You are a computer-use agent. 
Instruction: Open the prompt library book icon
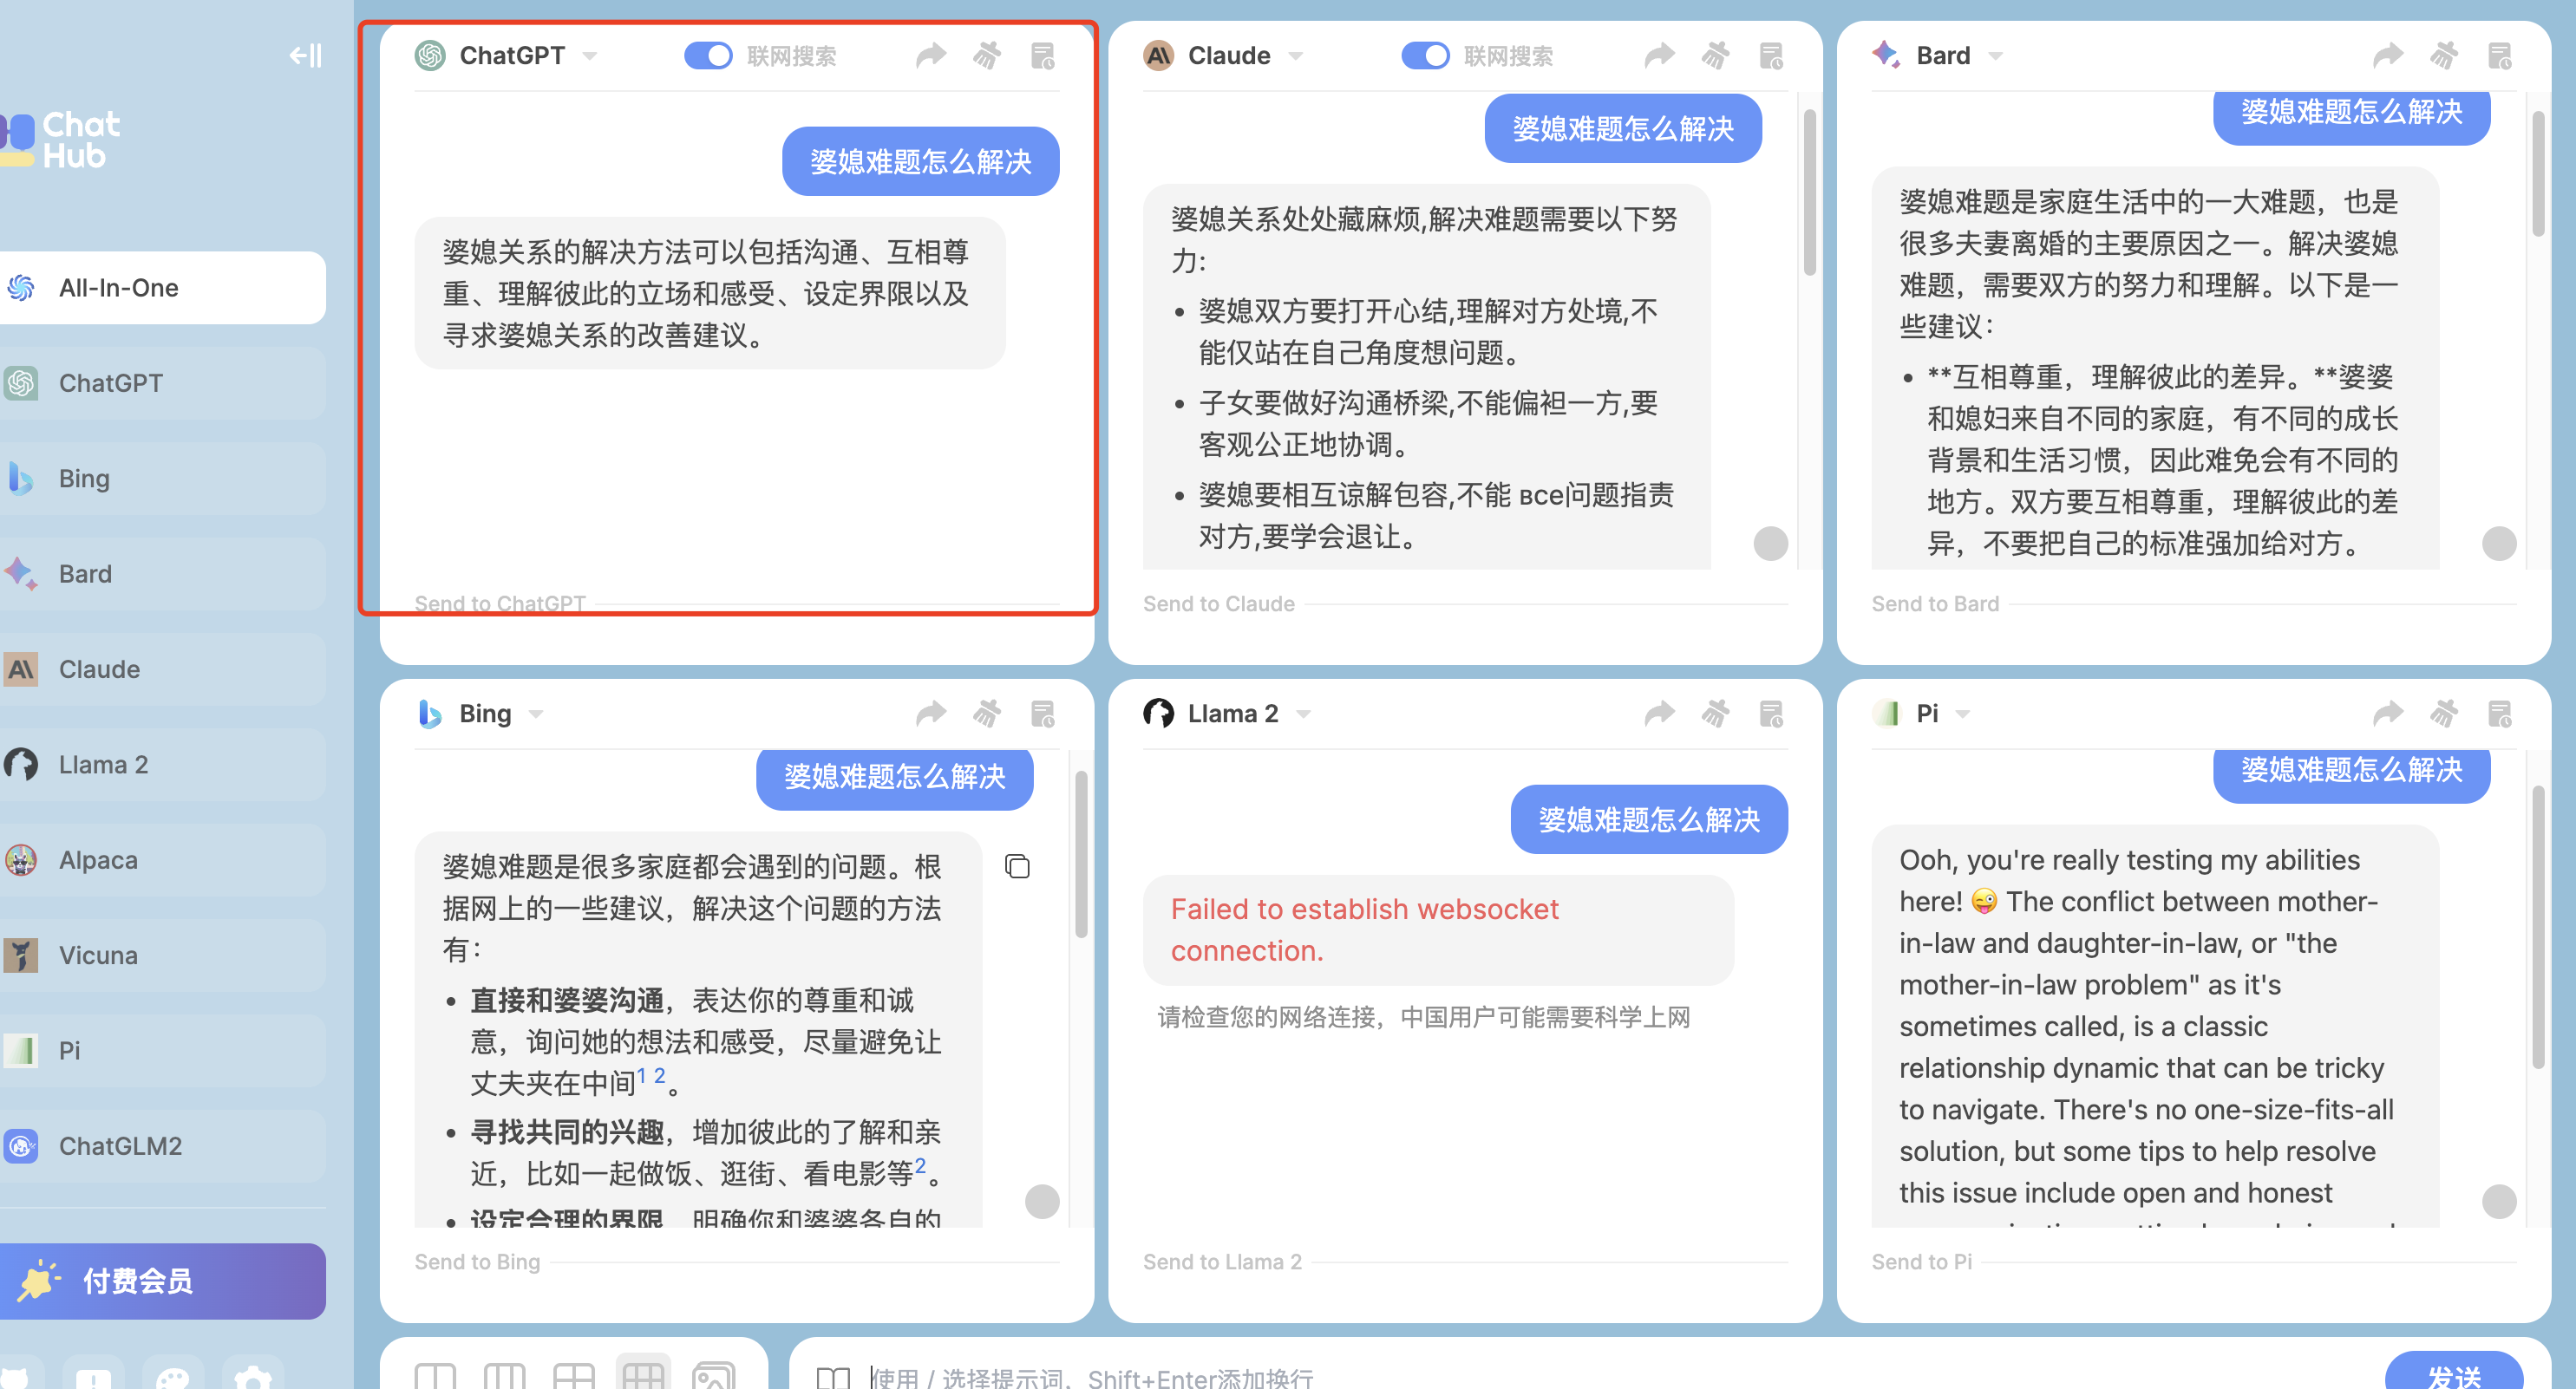pos(833,1378)
